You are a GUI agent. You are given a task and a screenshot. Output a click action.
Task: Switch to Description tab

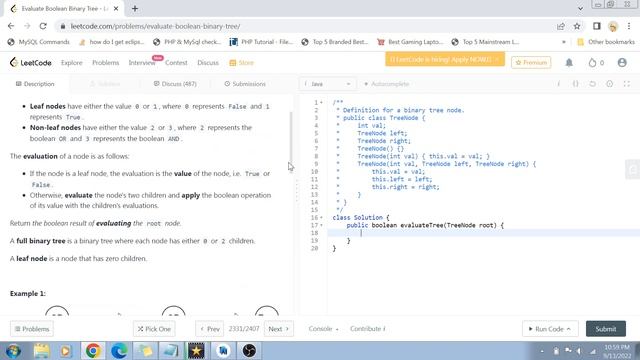(35, 84)
